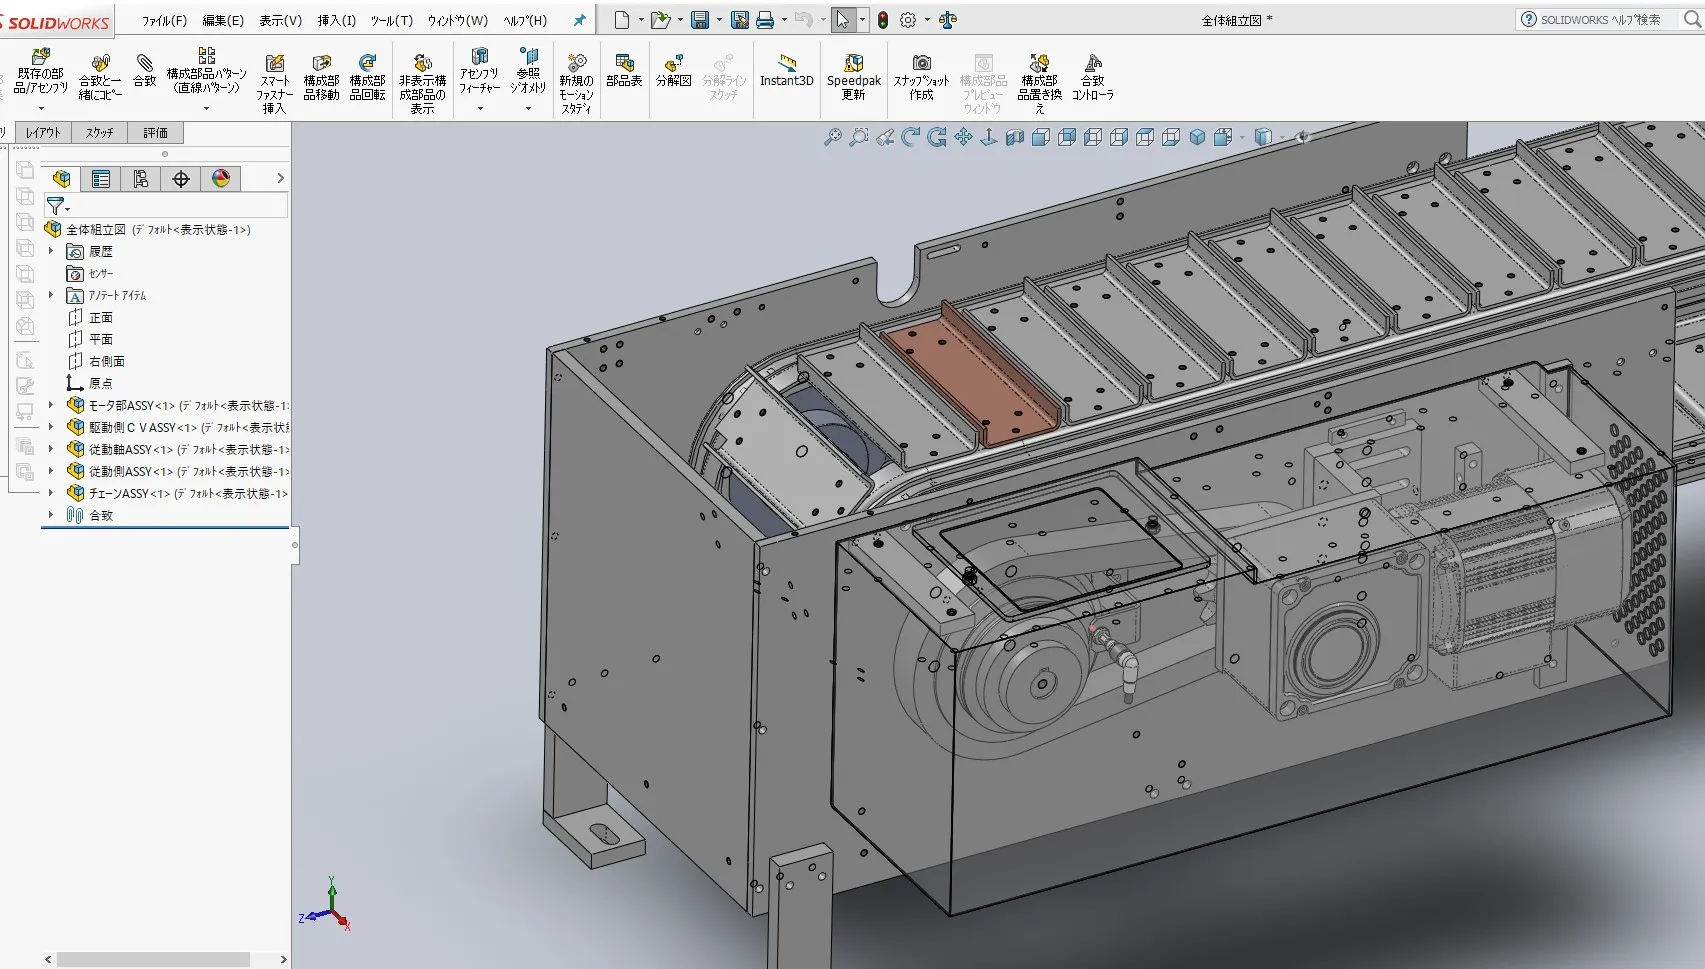1705x969 pixels.
Task: Open the アセンブリフィーチャー dropdown arrow
Action: pos(480,108)
